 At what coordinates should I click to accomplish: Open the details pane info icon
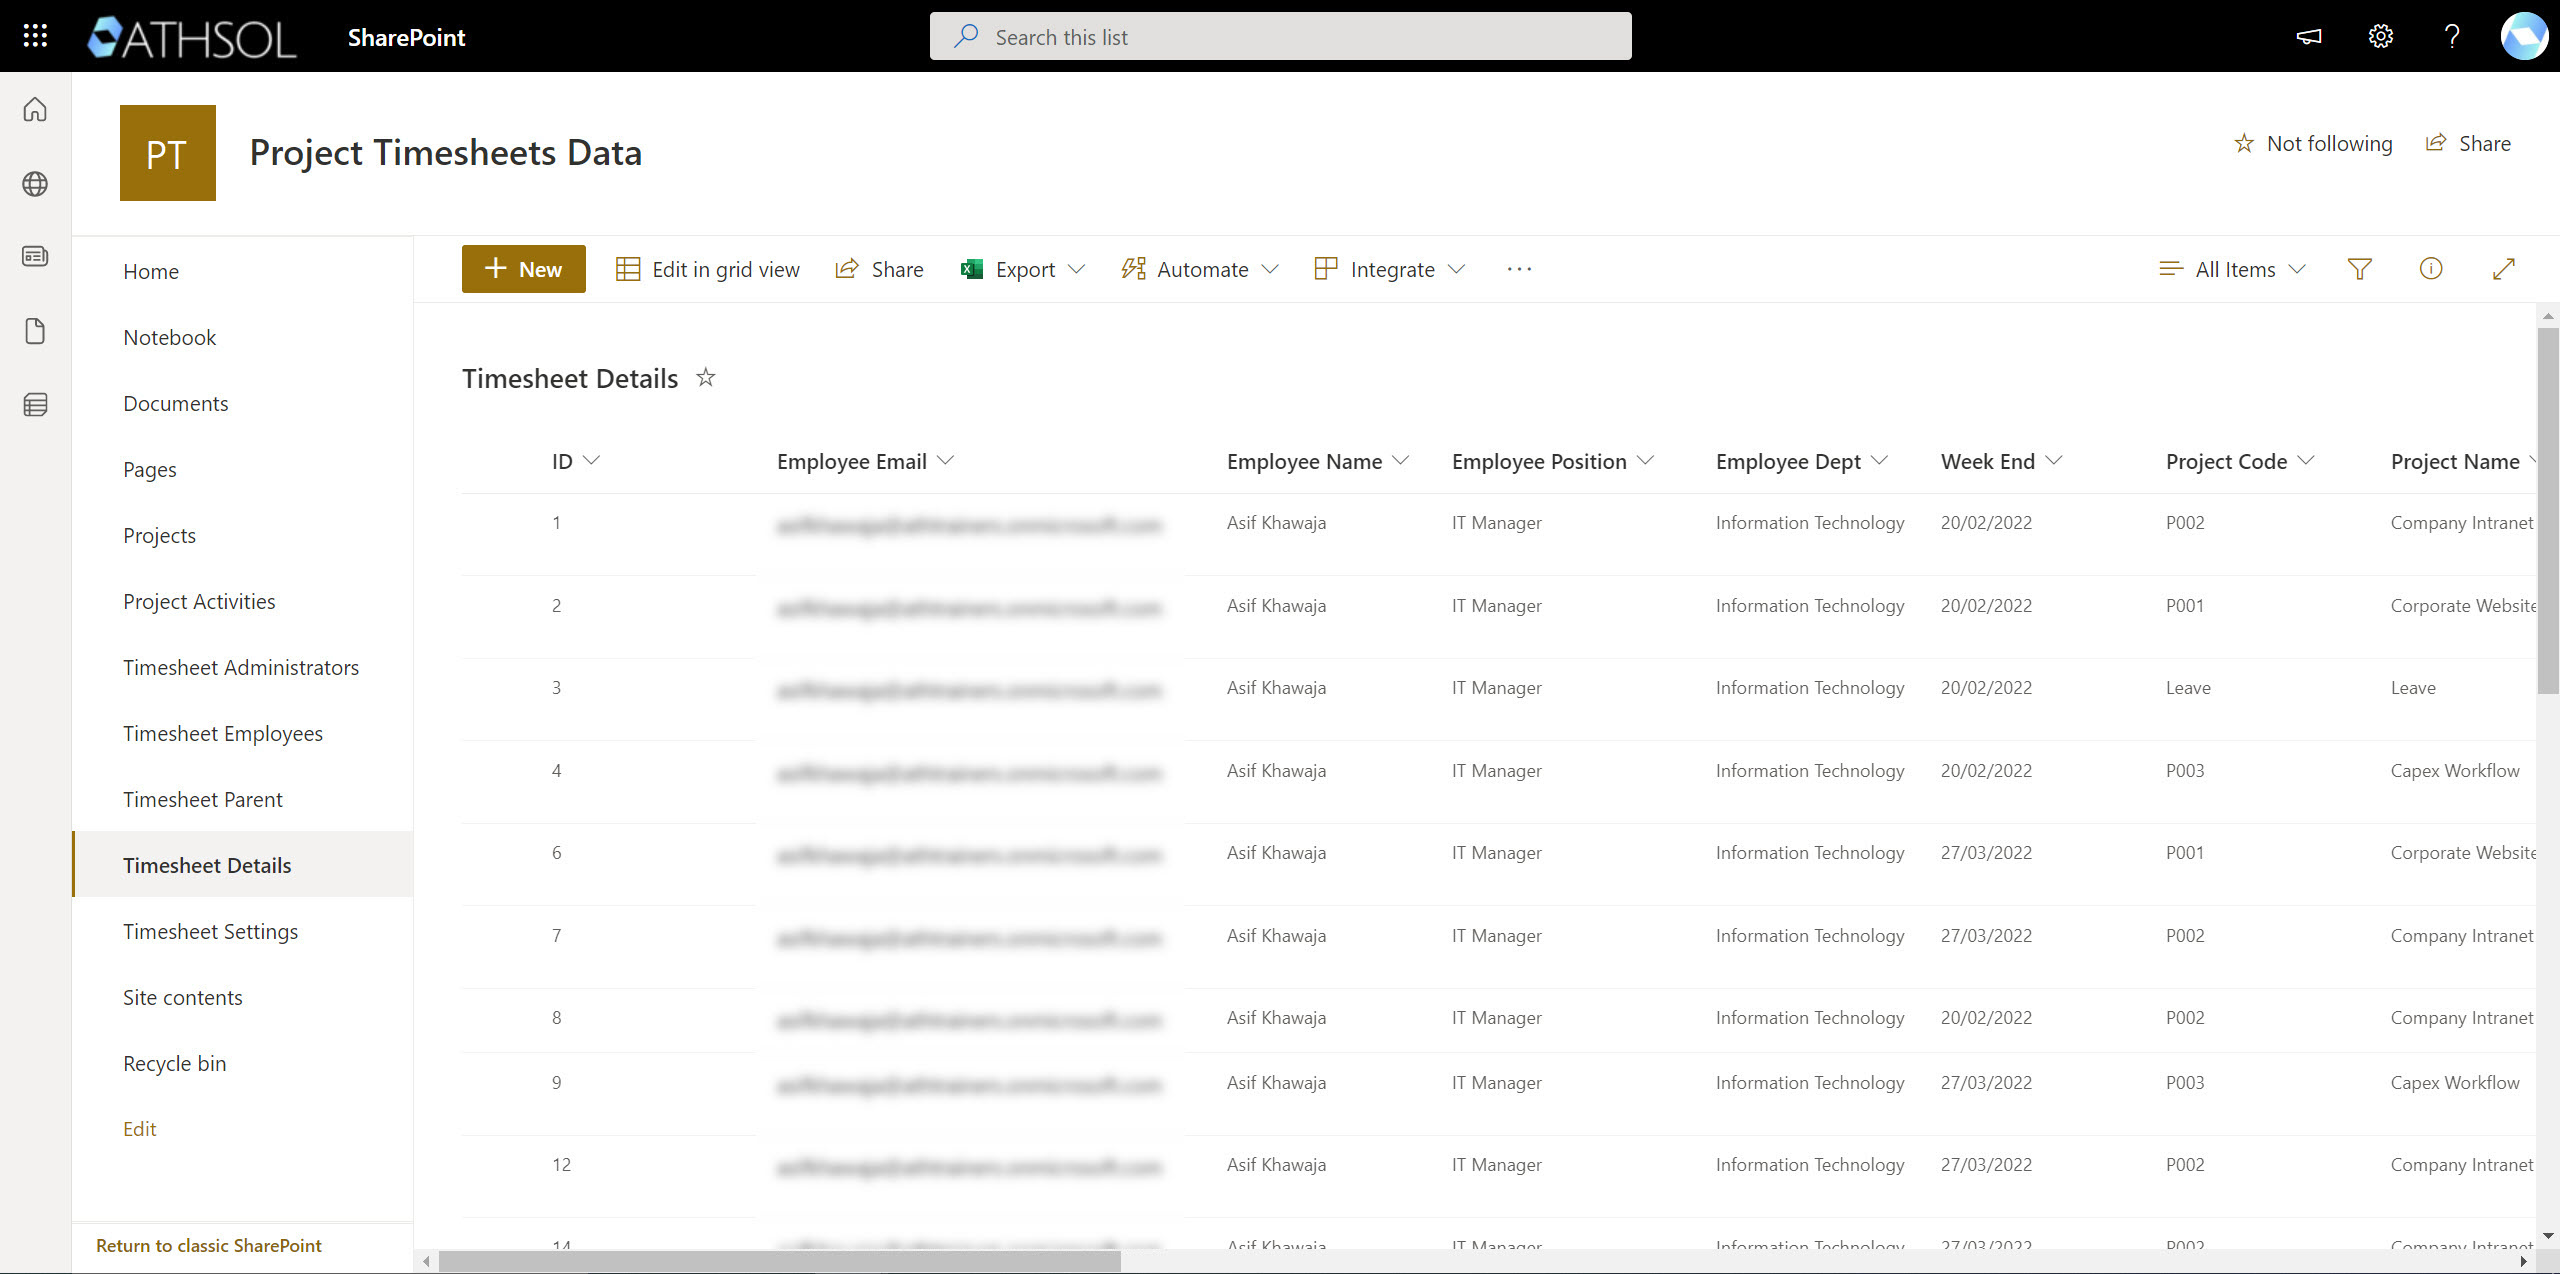(x=2430, y=269)
